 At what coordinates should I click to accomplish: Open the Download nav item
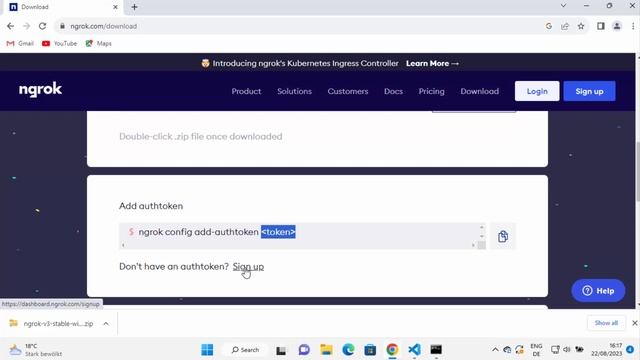[x=480, y=91]
